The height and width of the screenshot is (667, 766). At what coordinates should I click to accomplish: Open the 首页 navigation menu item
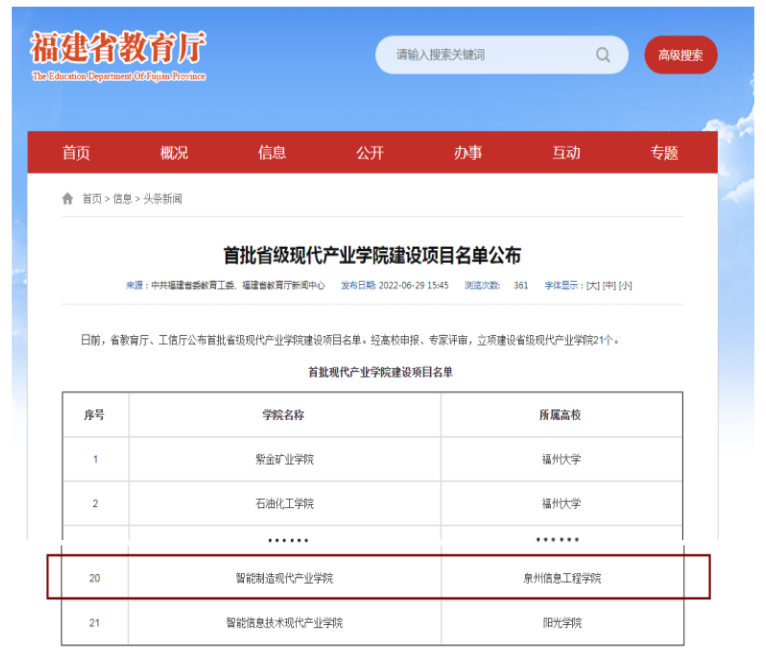point(76,152)
